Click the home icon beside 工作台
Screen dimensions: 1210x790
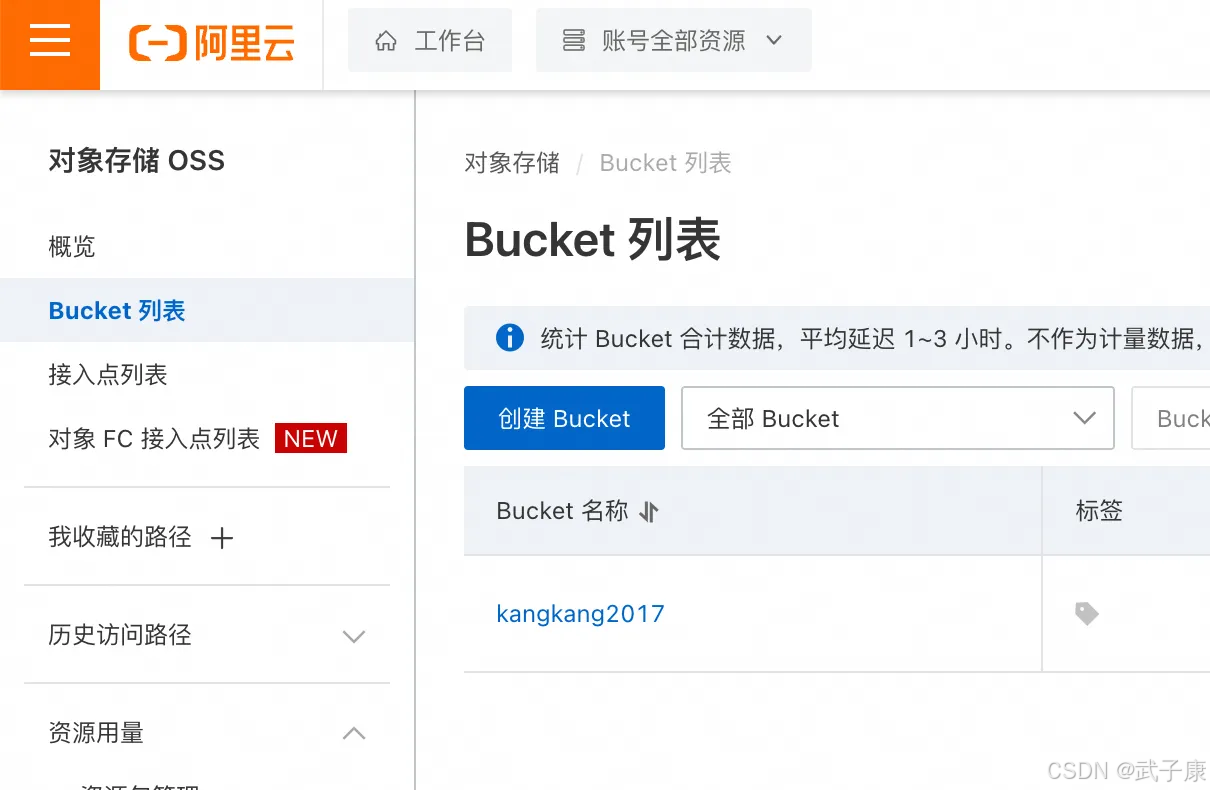pyautogui.click(x=386, y=41)
